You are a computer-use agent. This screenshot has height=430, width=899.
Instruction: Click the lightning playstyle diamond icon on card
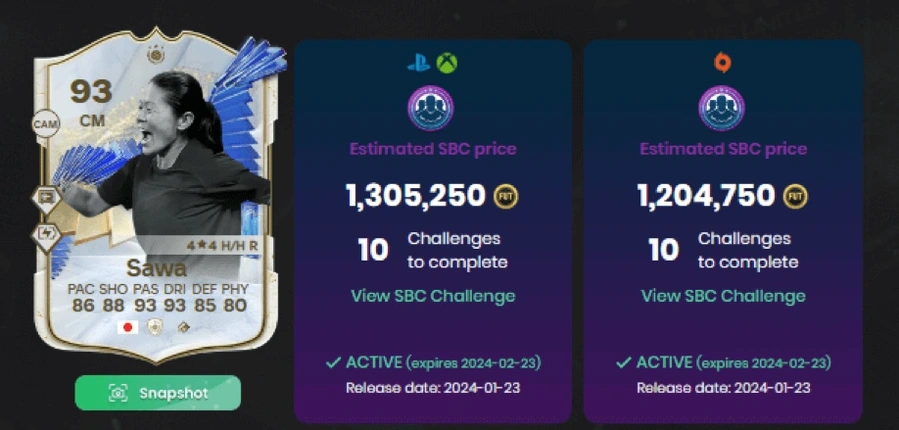[46, 235]
